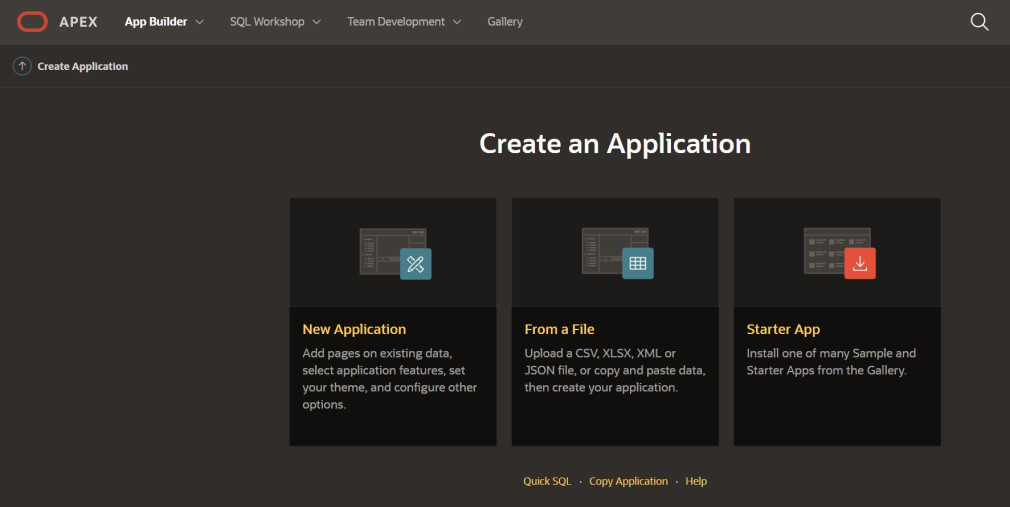This screenshot has height=507, width=1010.
Task: Choose the From a File card title
Action: tap(559, 329)
